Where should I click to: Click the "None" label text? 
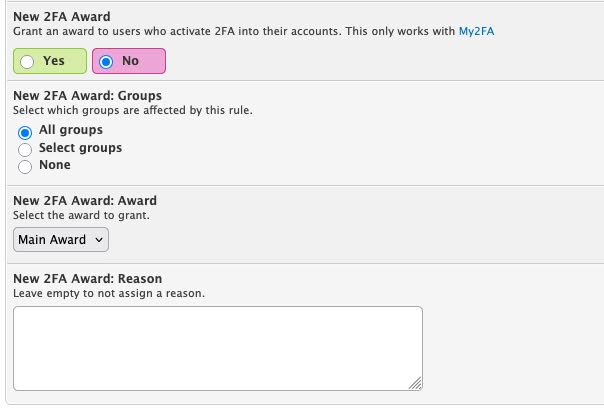tap(55, 165)
